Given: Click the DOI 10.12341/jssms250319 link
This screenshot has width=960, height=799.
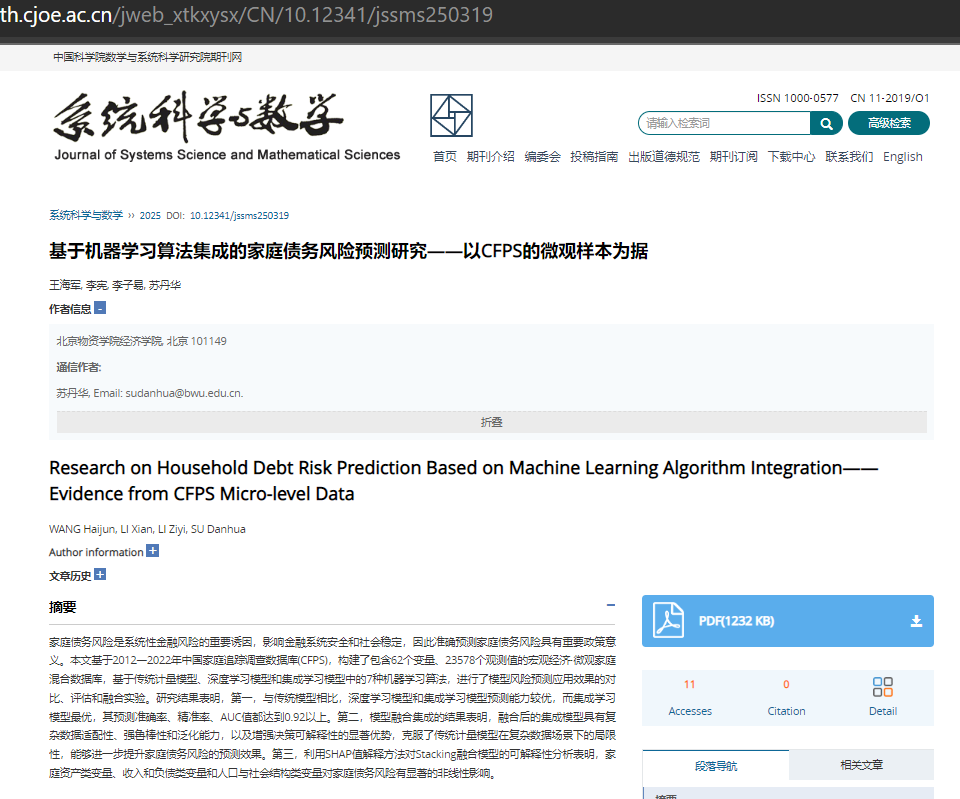Looking at the screenshot, I should click(x=239, y=216).
